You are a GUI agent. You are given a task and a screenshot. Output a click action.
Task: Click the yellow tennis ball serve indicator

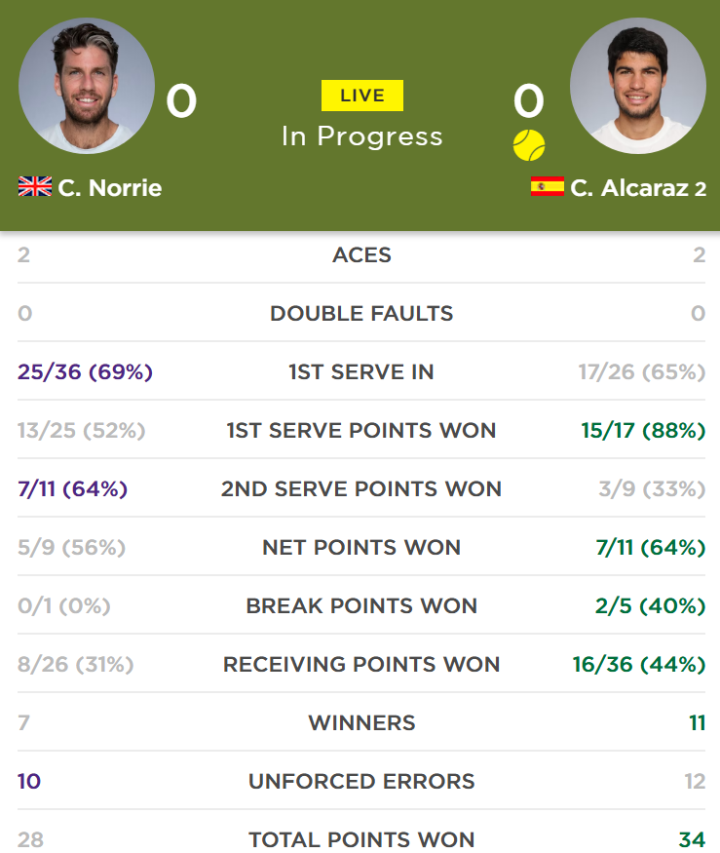(529, 145)
